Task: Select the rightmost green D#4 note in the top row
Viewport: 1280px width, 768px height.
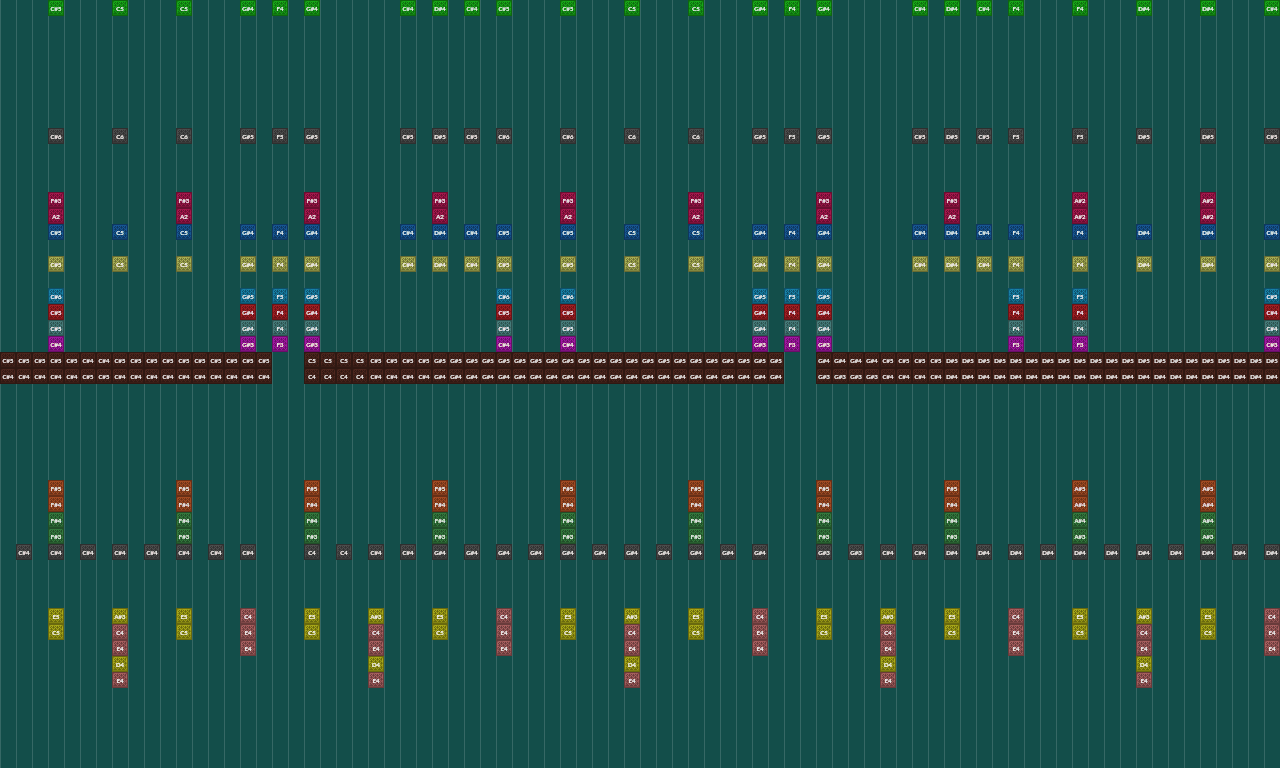Action: point(1208,8)
